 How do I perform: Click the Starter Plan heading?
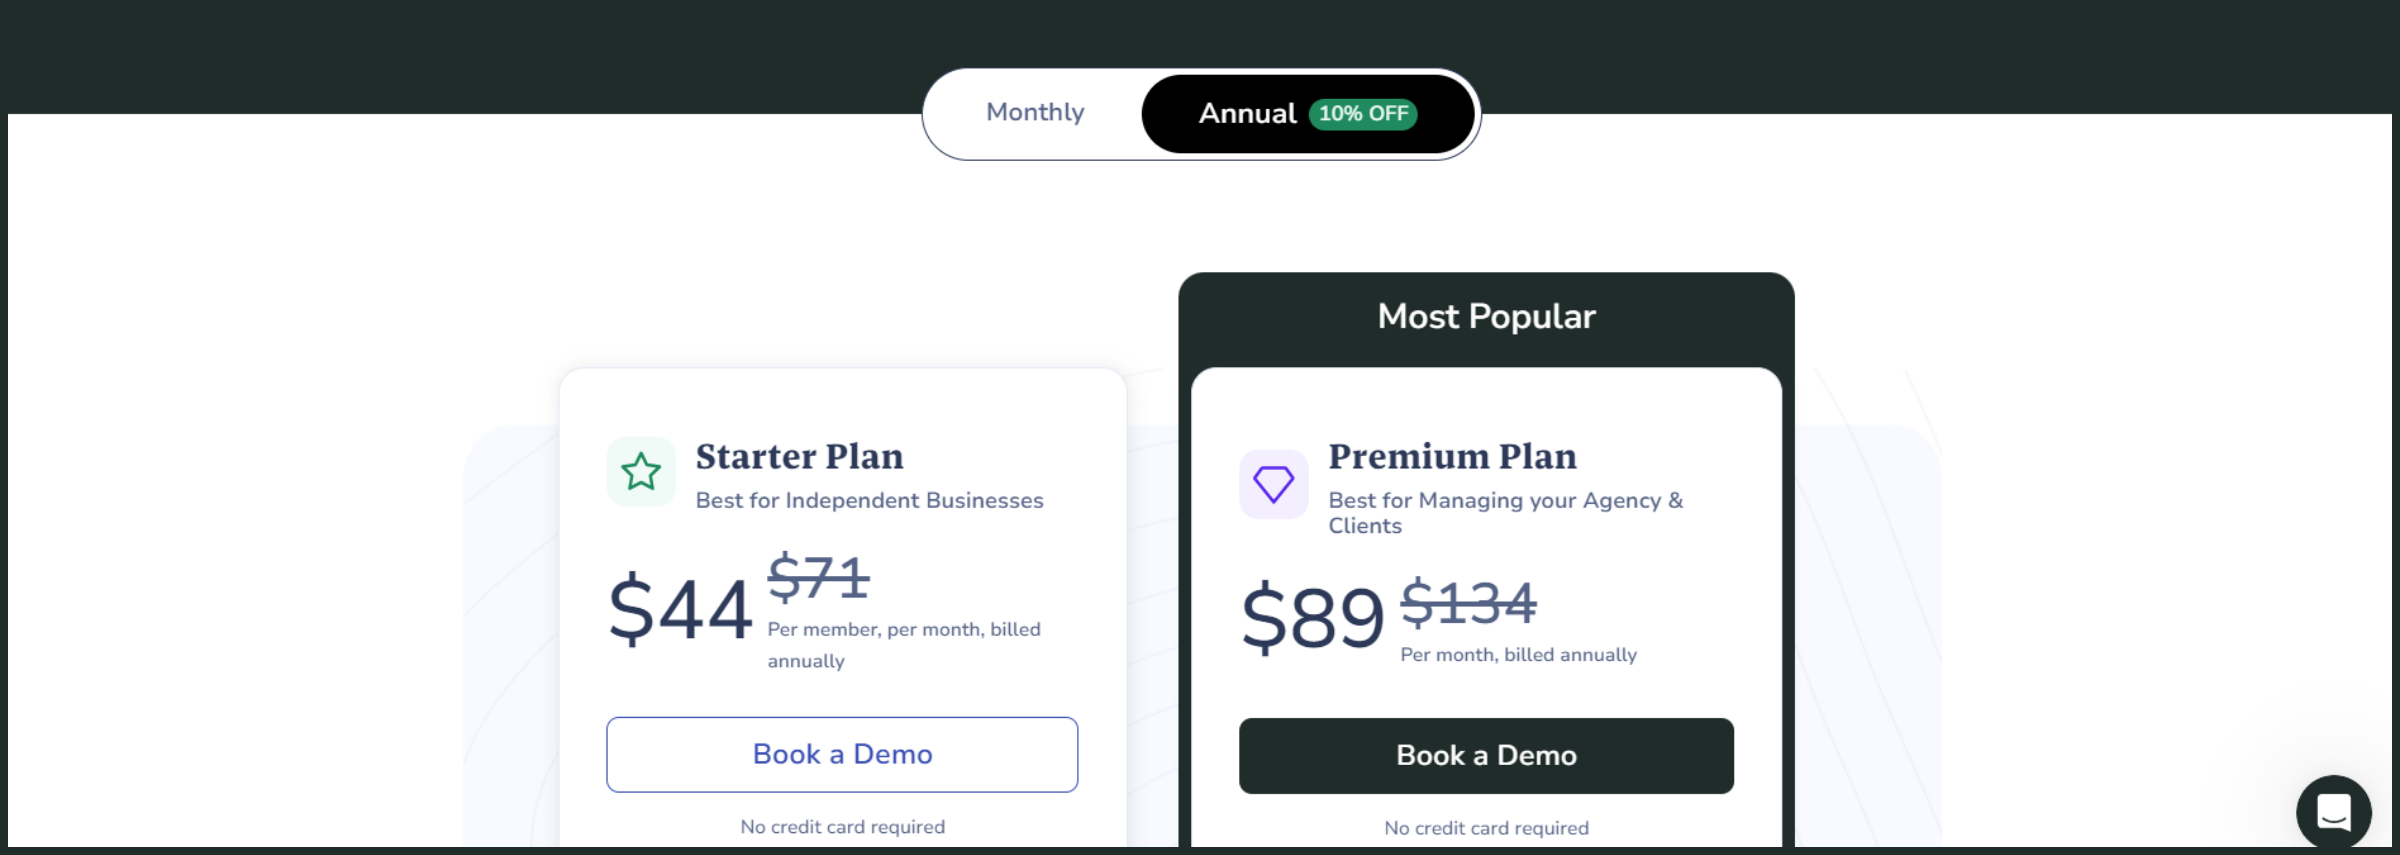799,457
